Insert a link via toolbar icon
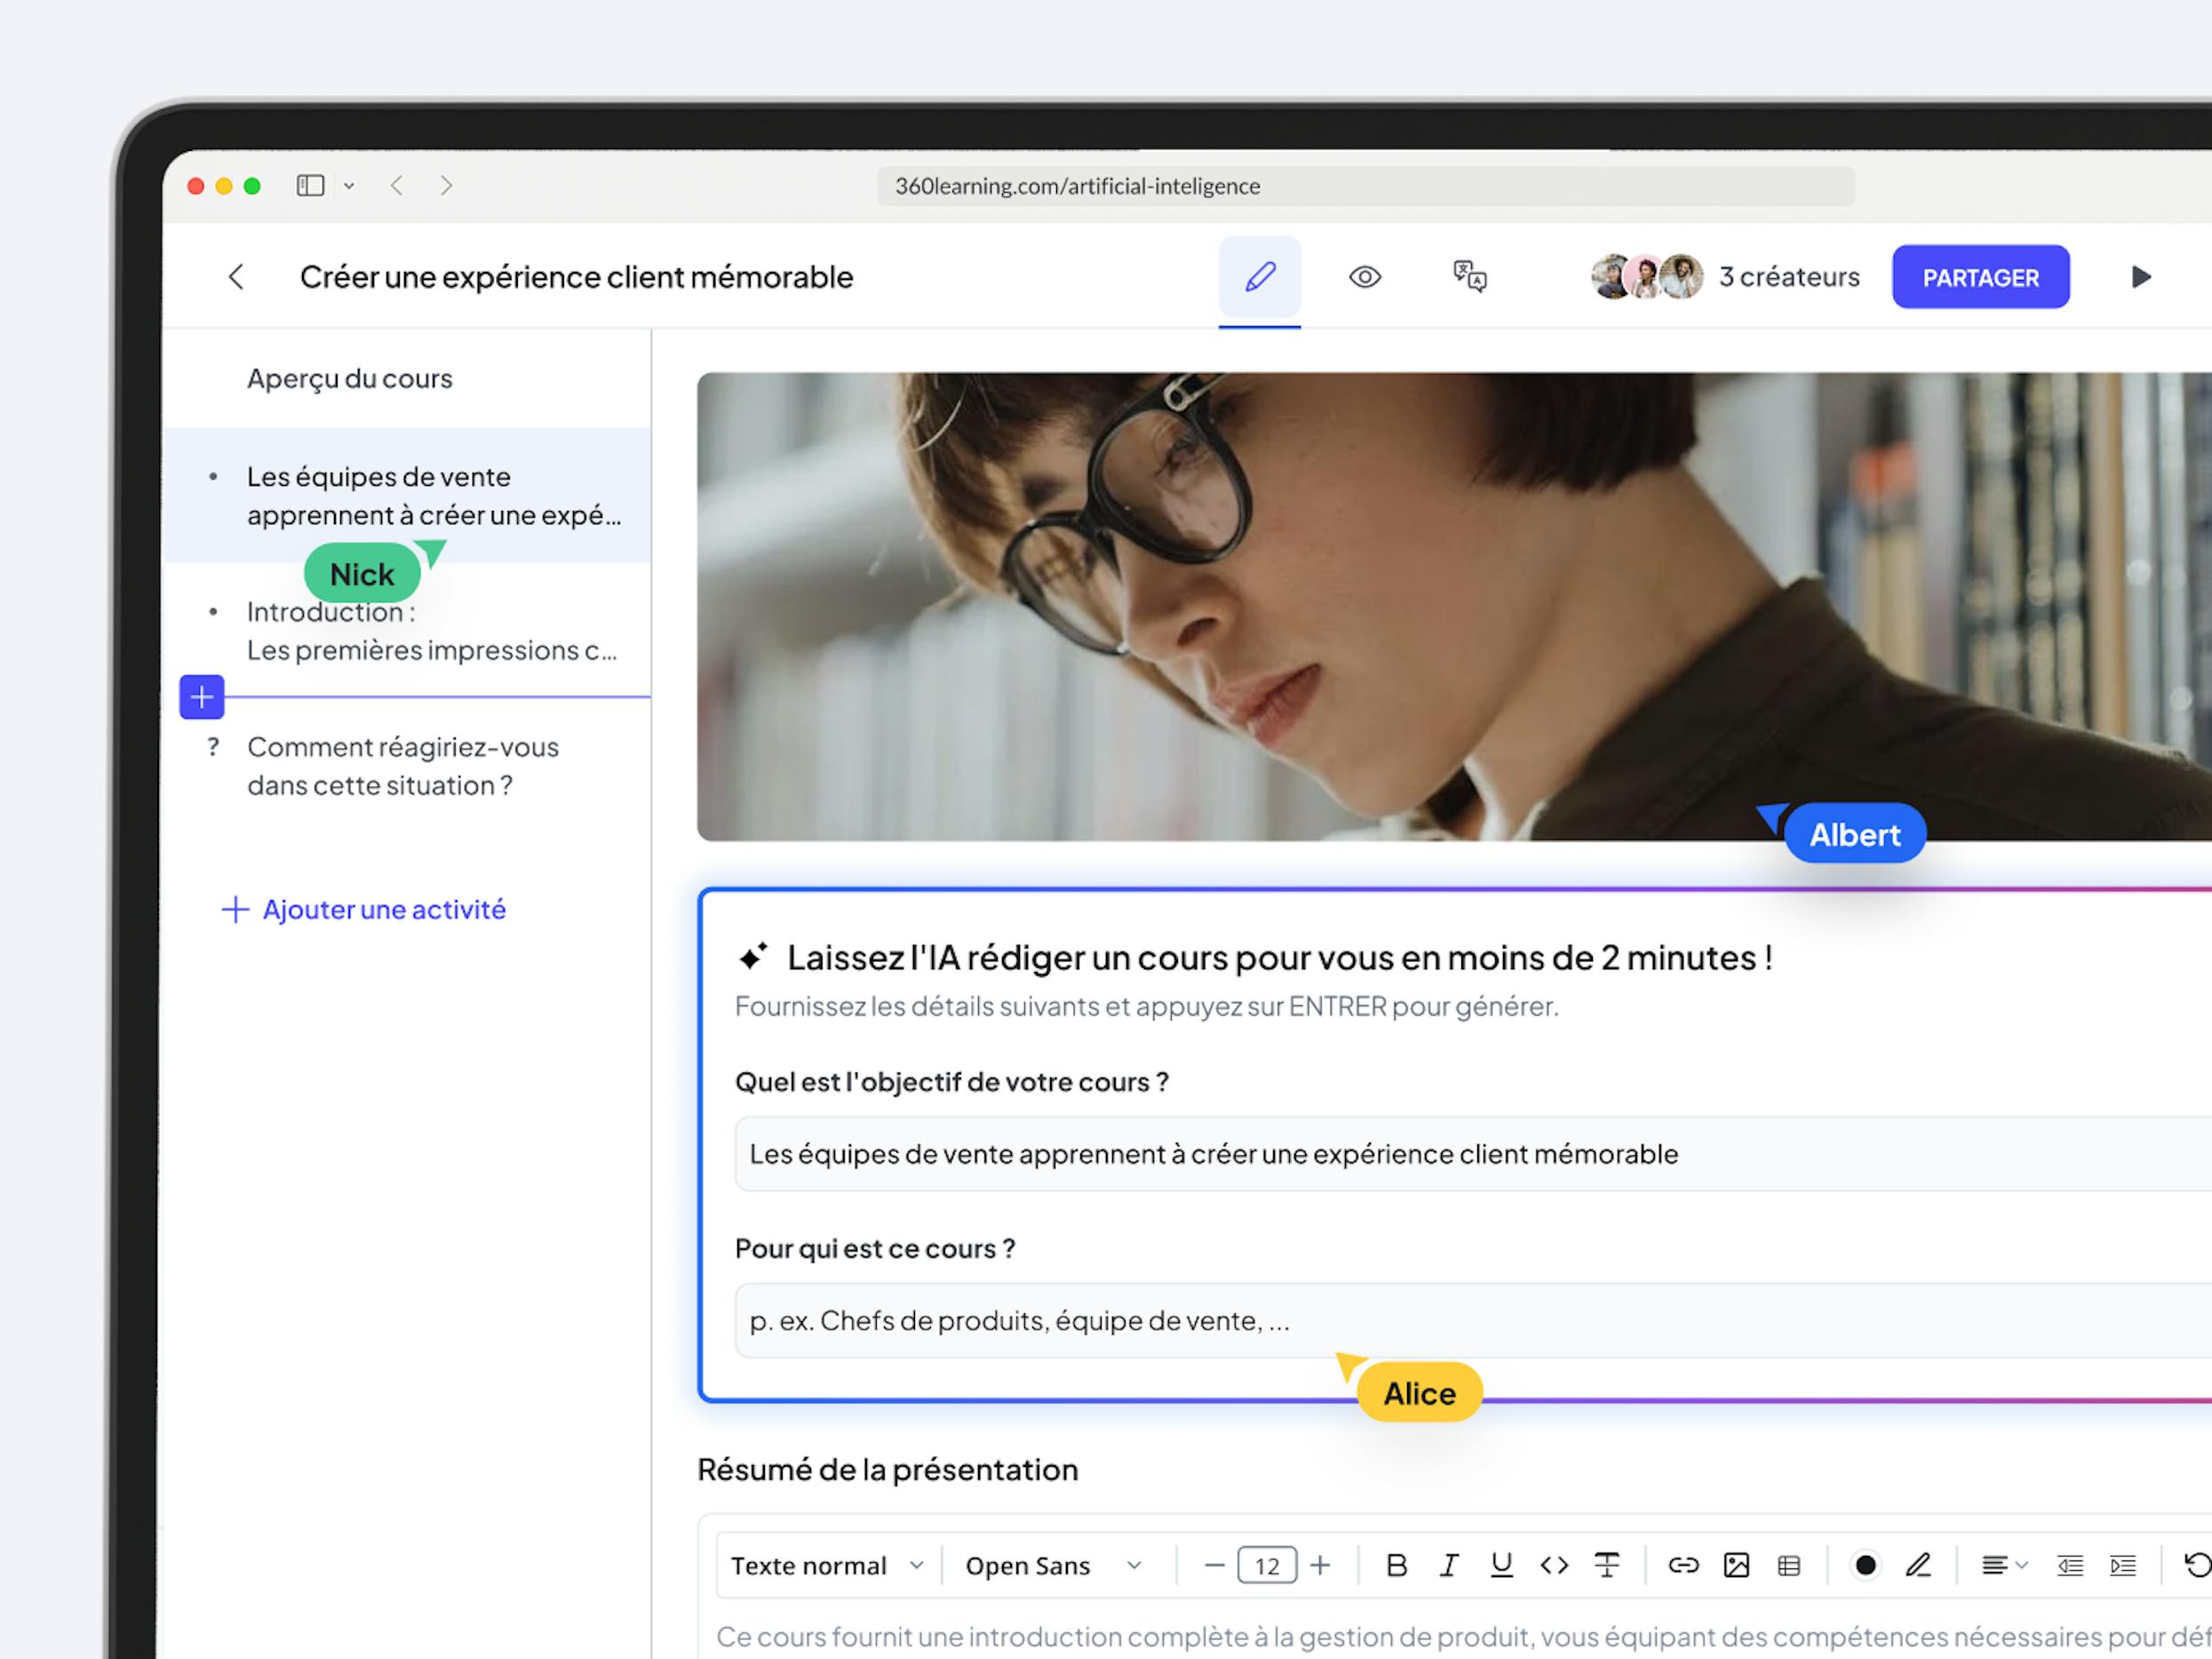The height and width of the screenshot is (1659, 2212). (x=1683, y=1565)
